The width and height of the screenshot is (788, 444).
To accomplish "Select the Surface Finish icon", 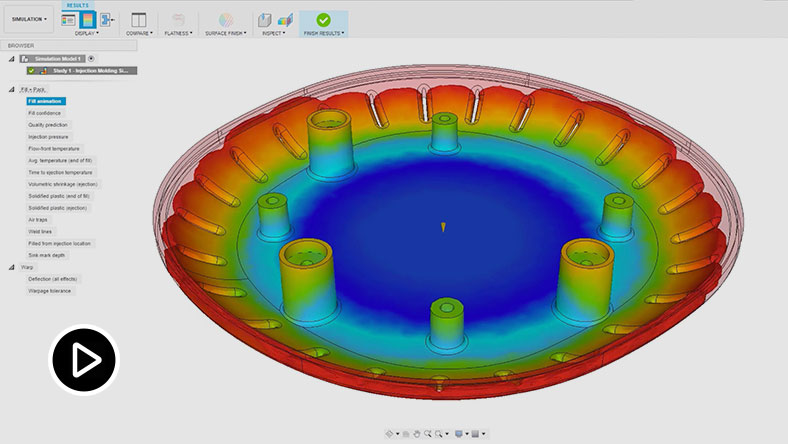I will point(226,19).
